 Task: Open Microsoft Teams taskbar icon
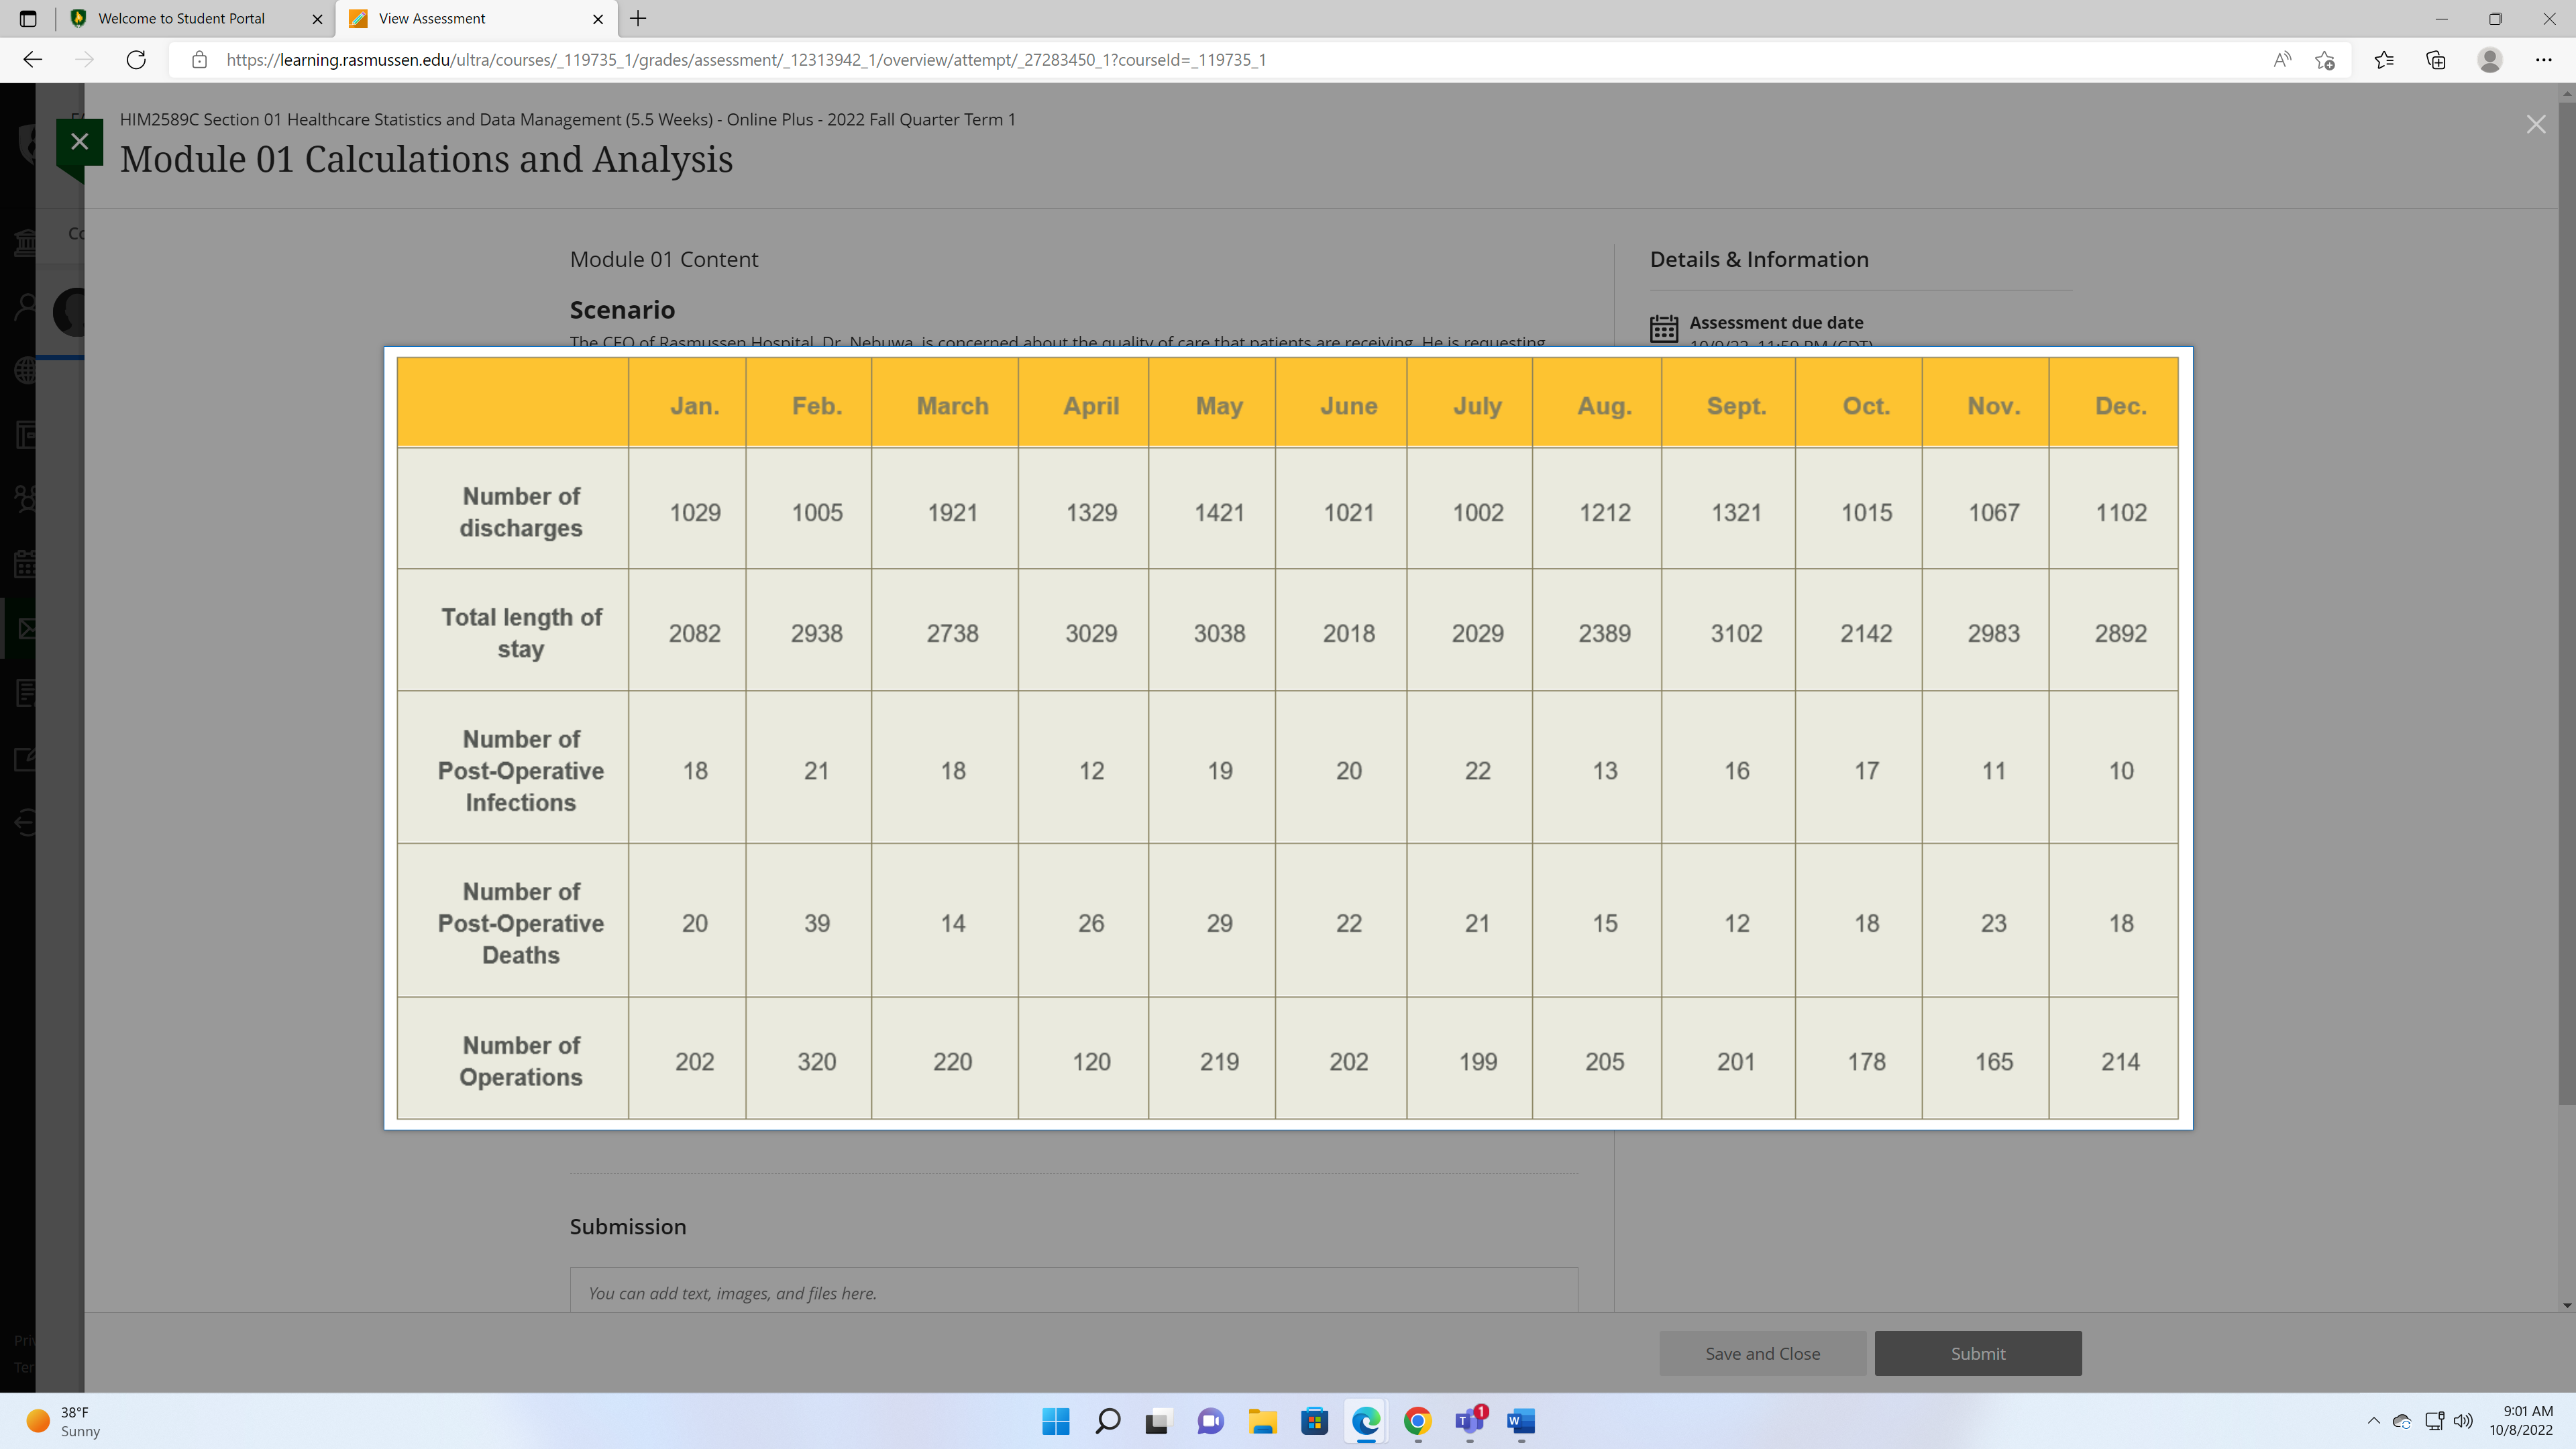pos(1469,1421)
